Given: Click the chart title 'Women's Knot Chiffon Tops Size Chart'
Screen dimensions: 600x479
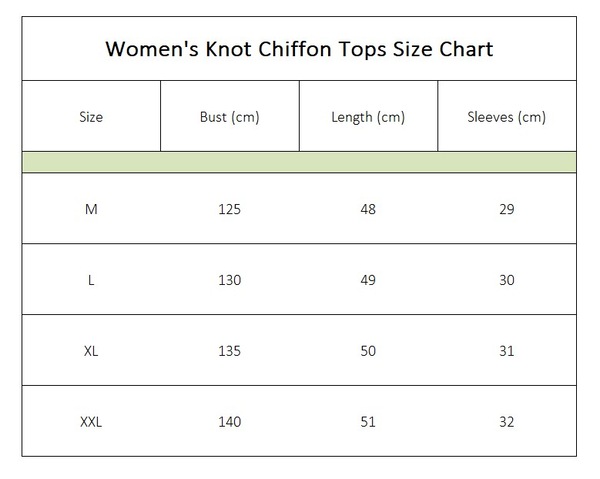Looking at the screenshot, I should point(299,49).
